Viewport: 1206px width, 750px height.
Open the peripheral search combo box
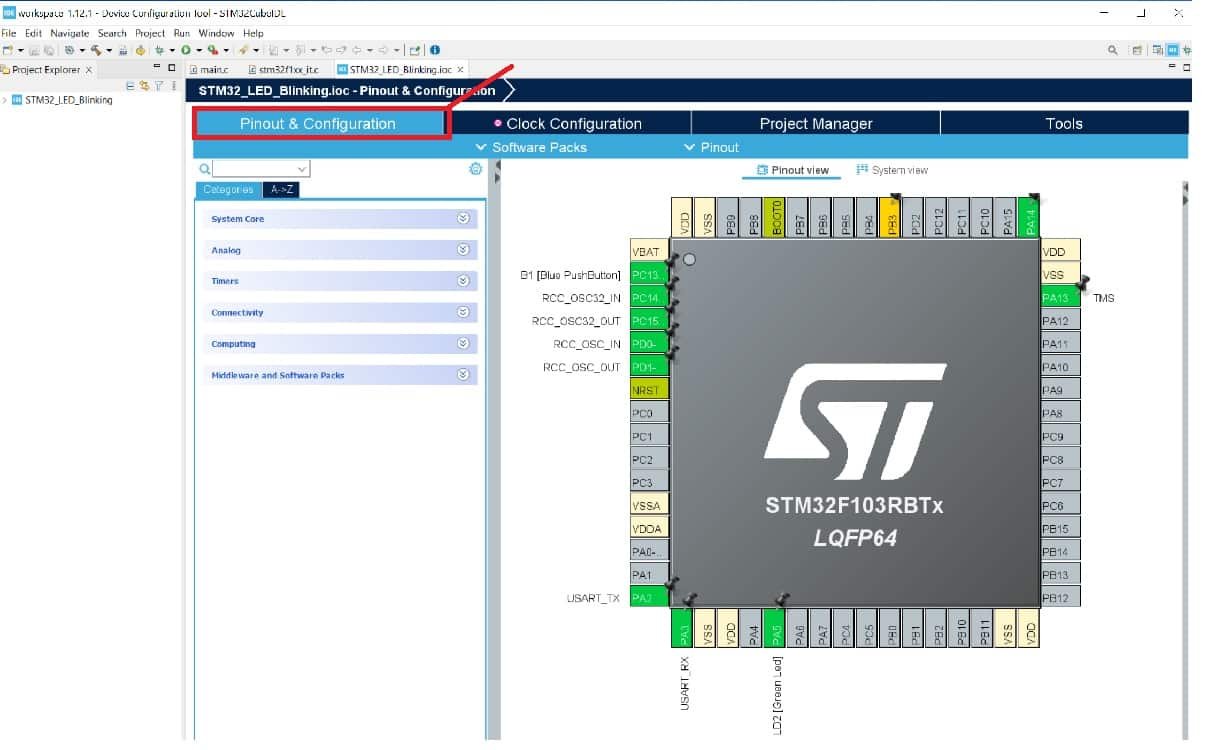click(261, 169)
